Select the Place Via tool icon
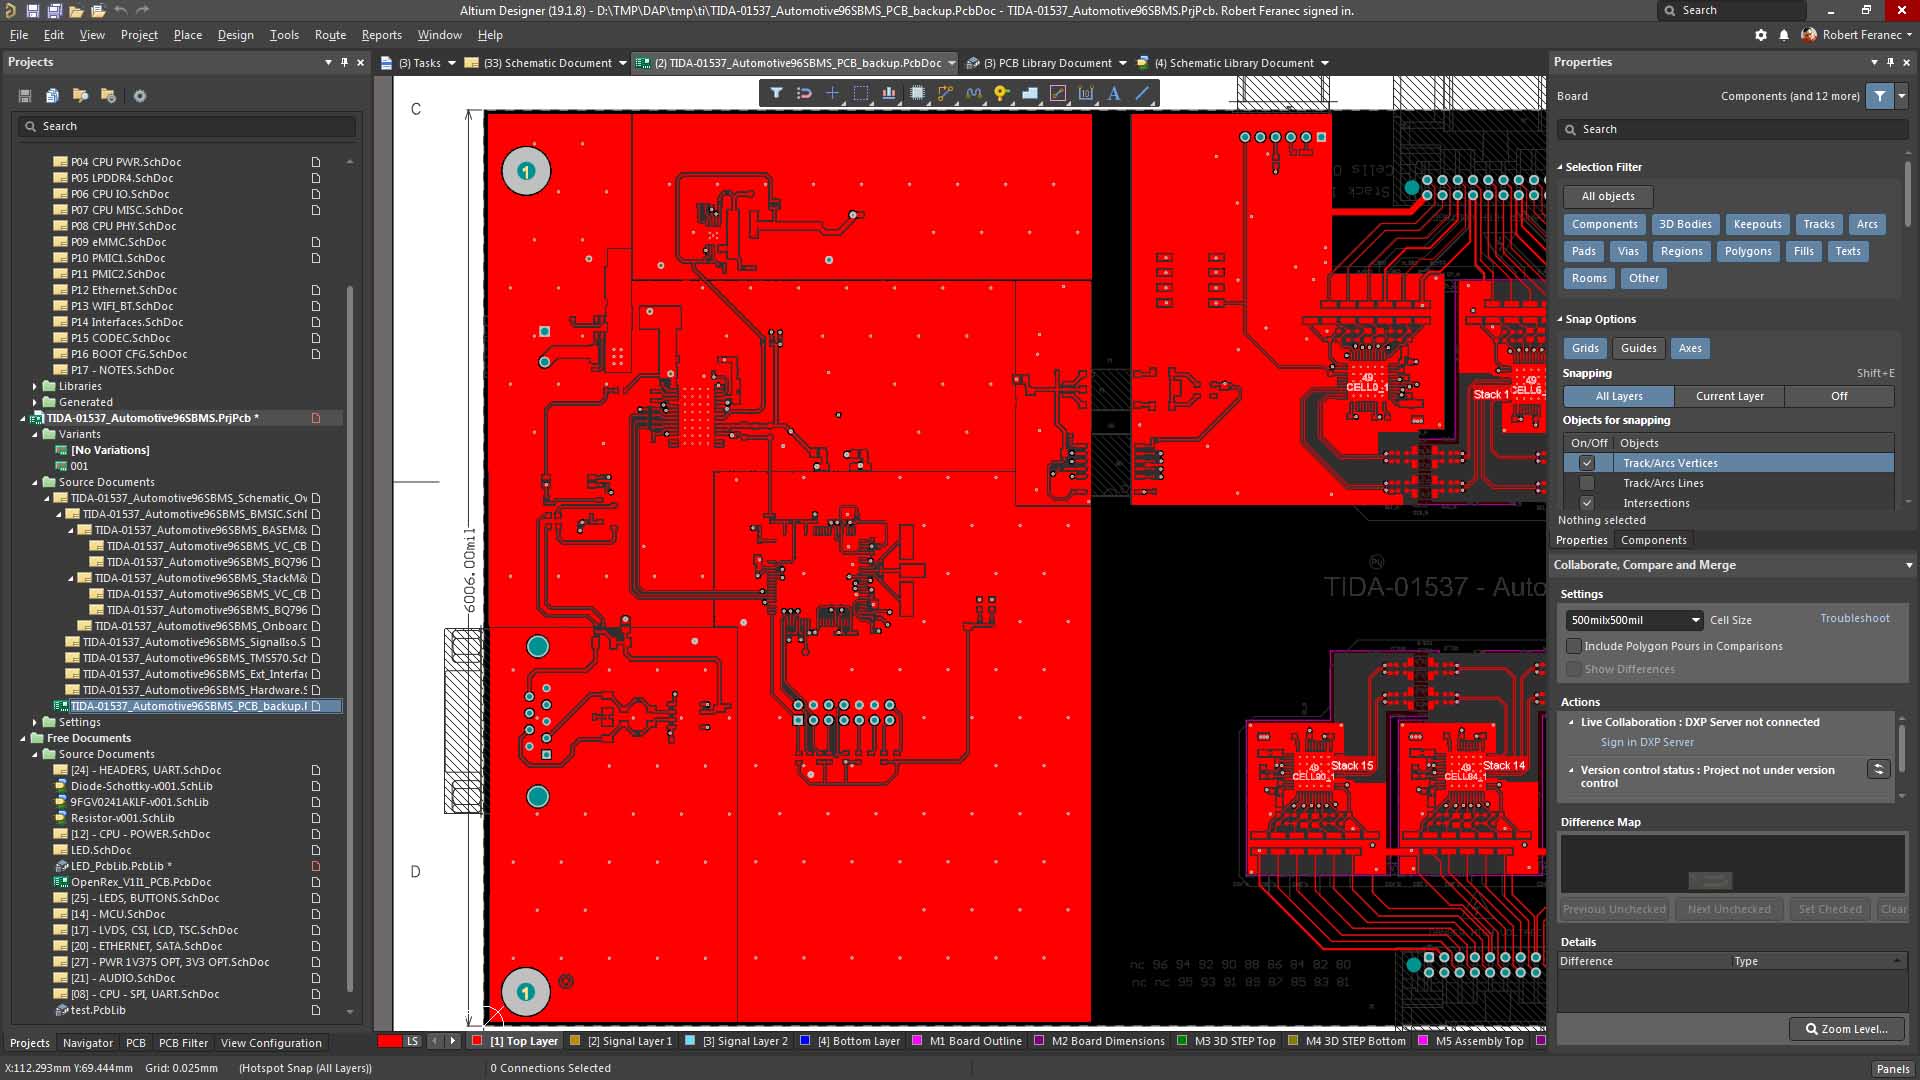The height and width of the screenshot is (1080, 1920). pos(1001,93)
